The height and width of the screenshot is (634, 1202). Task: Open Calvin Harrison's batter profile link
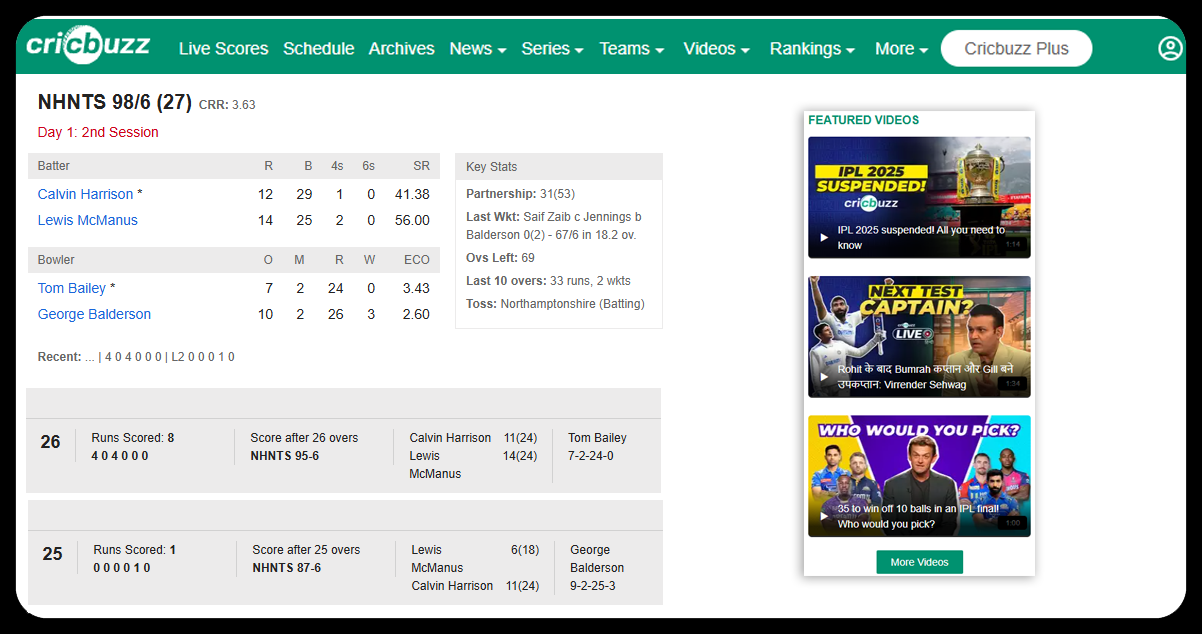click(x=85, y=194)
